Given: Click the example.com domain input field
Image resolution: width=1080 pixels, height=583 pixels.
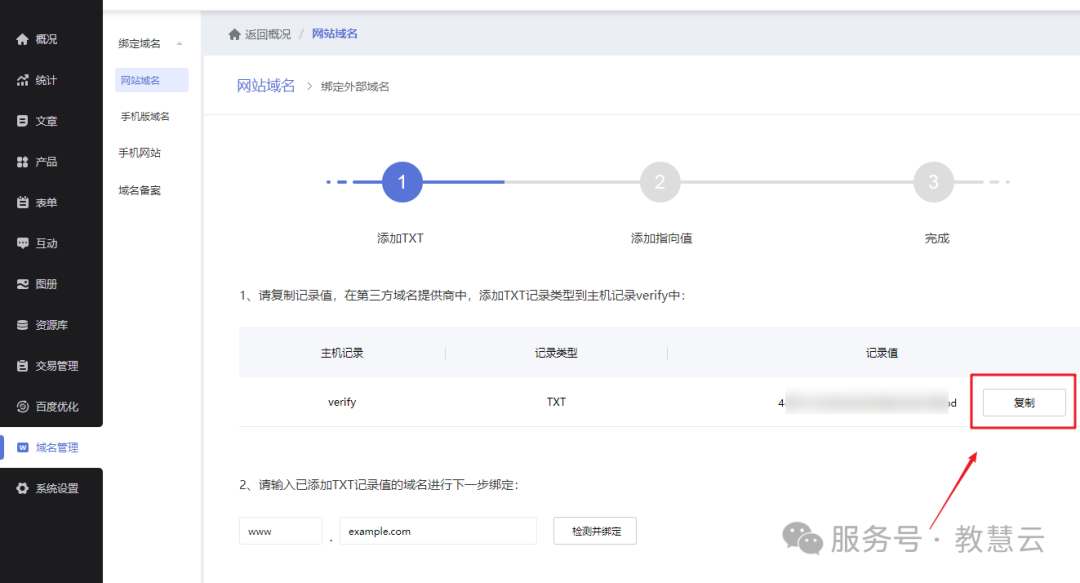Looking at the screenshot, I should pos(437,531).
